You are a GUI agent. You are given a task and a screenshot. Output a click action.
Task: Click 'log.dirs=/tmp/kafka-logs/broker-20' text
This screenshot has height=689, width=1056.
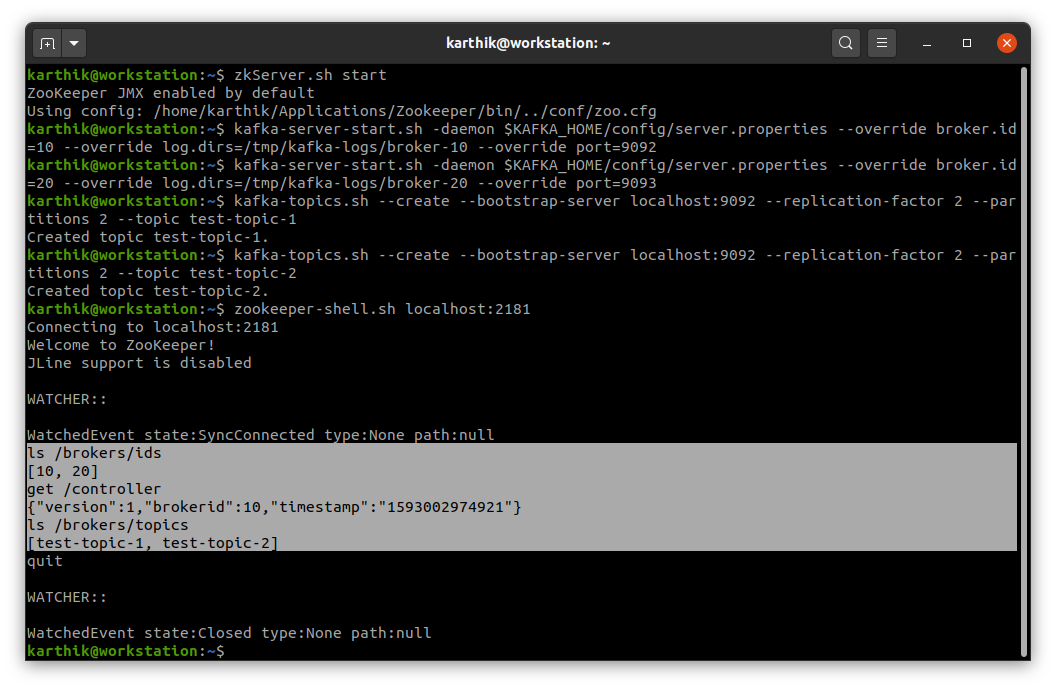tap(315, 183)
